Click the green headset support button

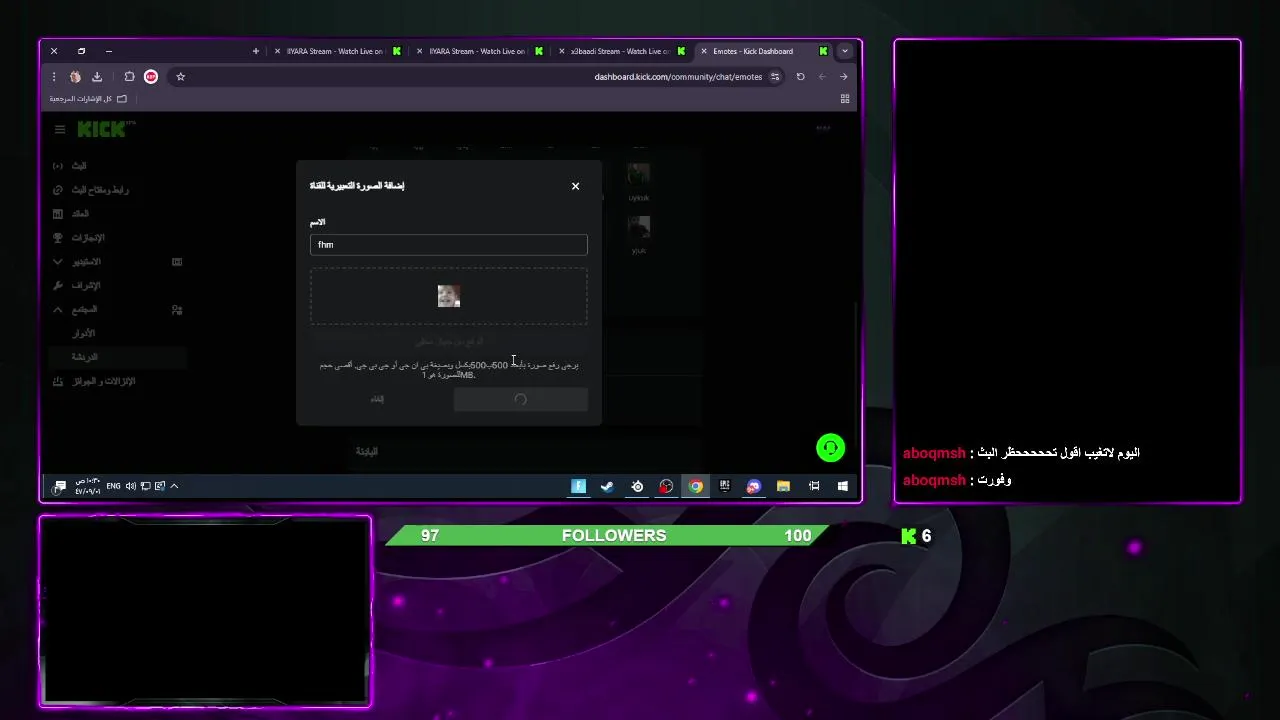click(x=831, y=448)
